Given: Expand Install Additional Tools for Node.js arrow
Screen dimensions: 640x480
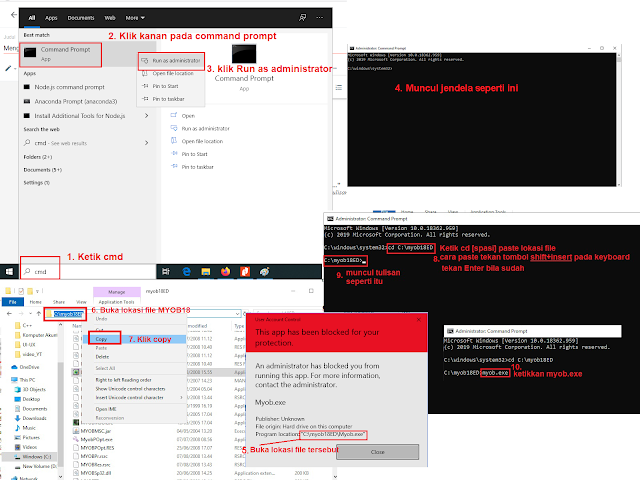Looking at the screenshot, I should coord(147,116).
